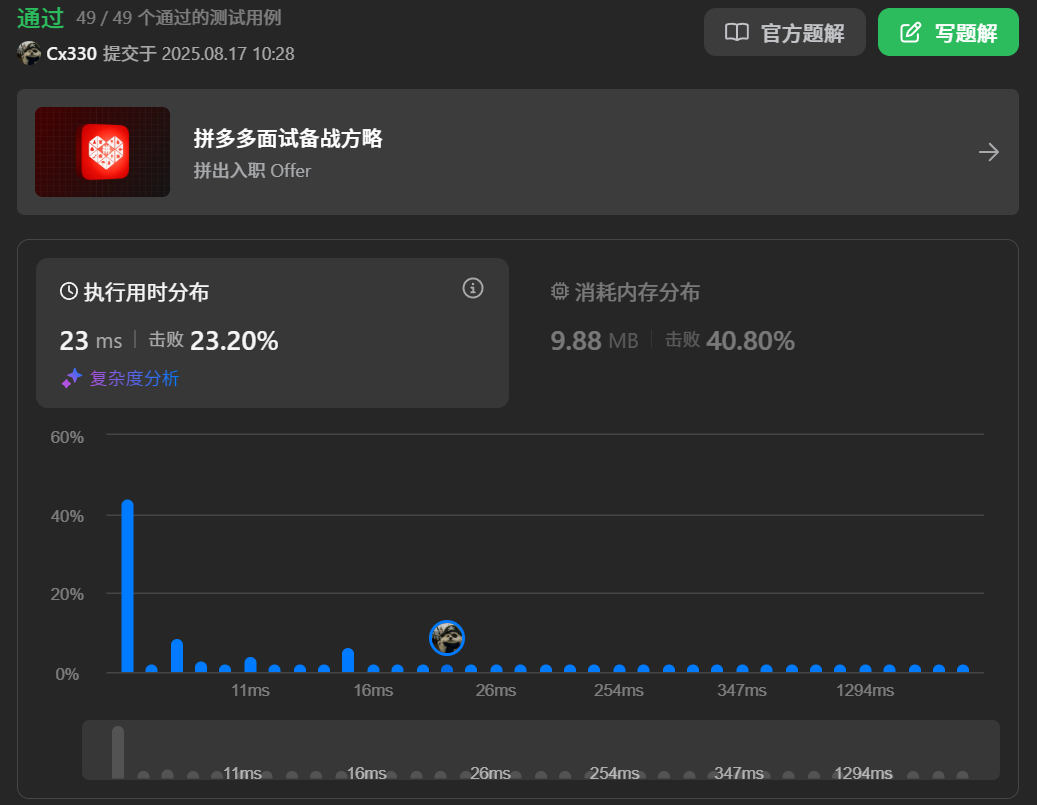Click the 40.80% memory beat percentage
This screenshot has height=805, width=1037.
click(750, 341)
